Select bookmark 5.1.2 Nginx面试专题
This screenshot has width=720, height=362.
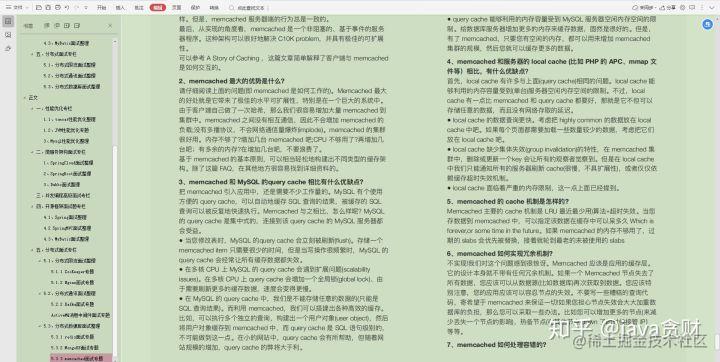tap(73, 282)
